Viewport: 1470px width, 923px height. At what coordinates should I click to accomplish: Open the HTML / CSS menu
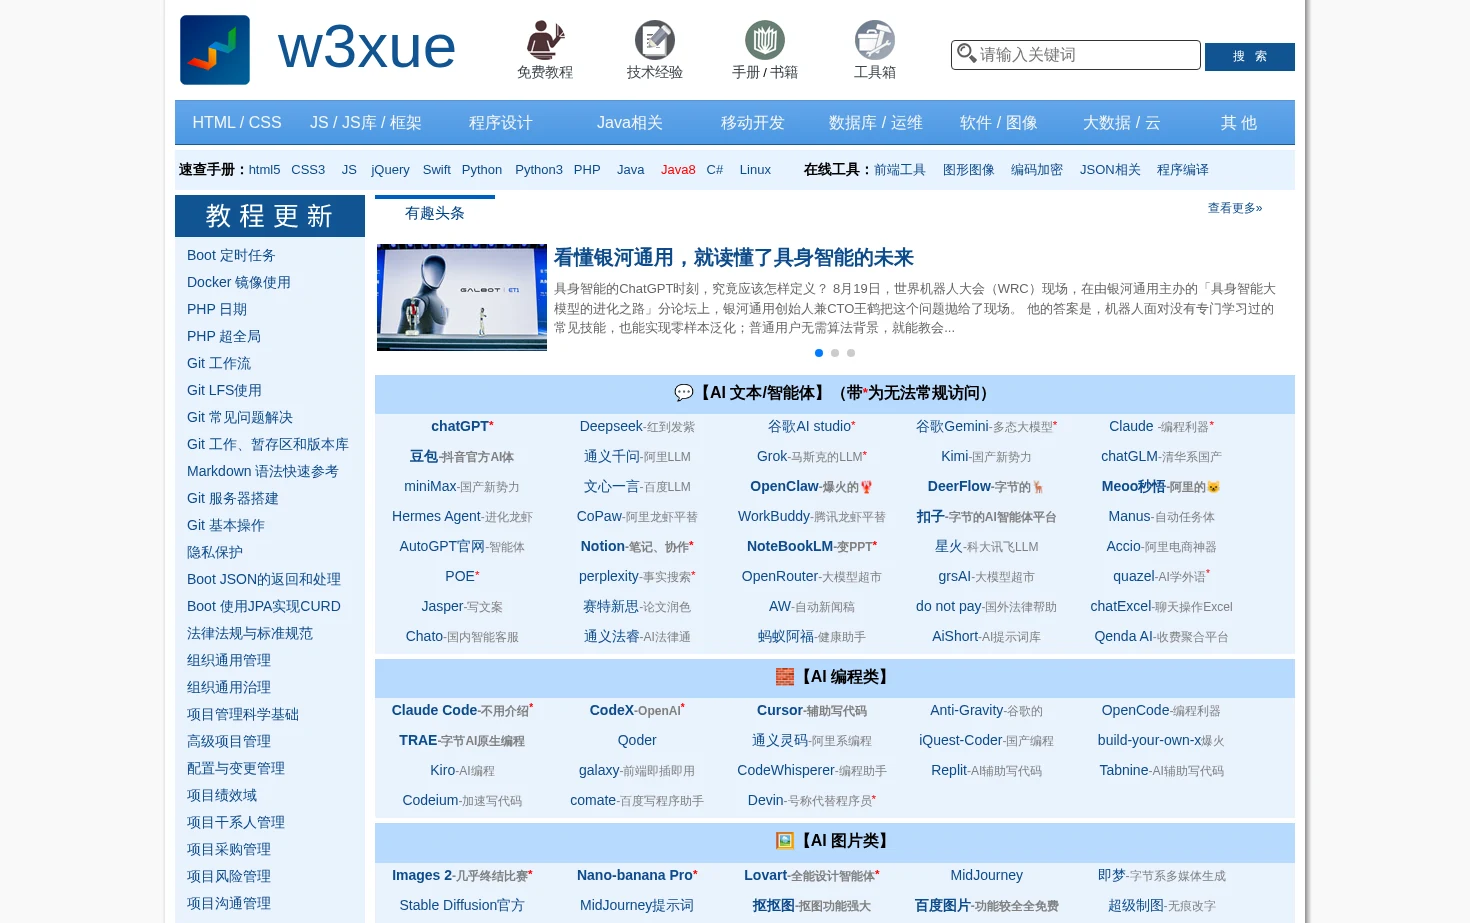tap(237, 123)
